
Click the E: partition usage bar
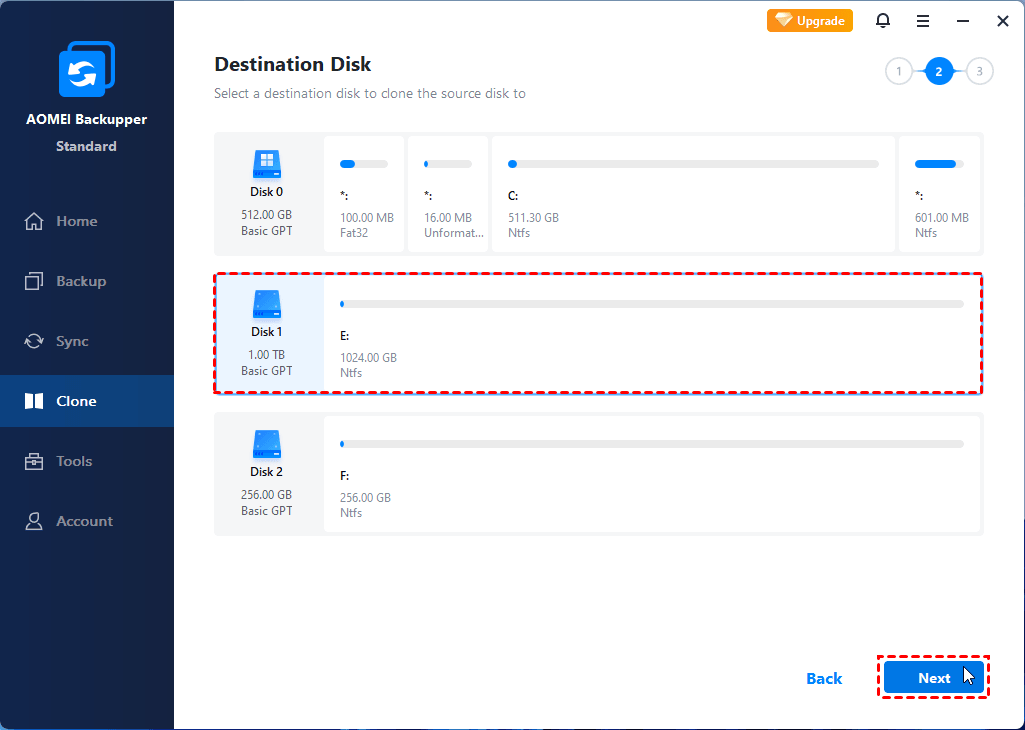tap(652, 303)
